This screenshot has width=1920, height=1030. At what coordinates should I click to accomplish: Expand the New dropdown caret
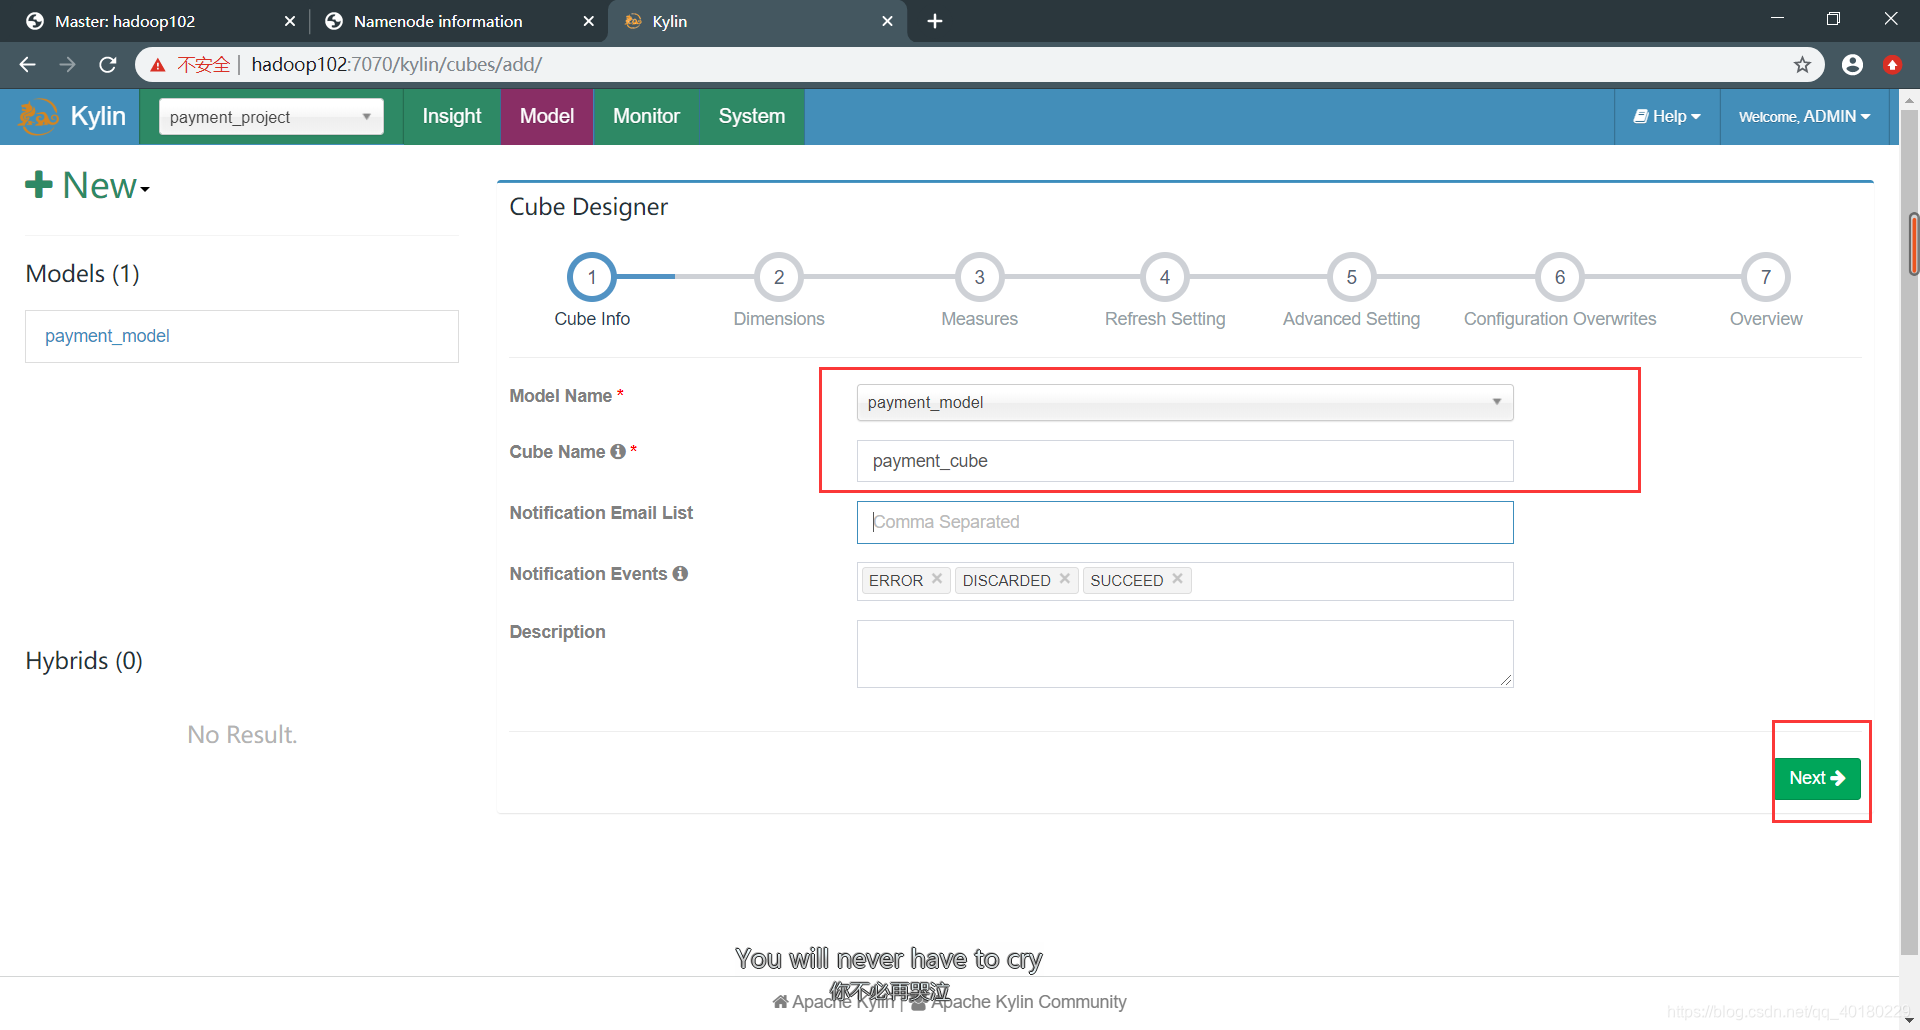[145, 189]
